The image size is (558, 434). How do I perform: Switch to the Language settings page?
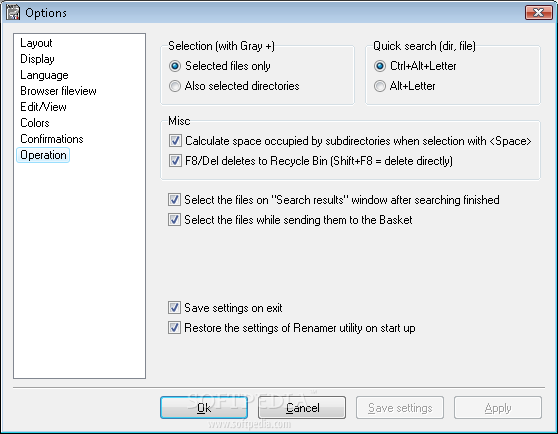pyautogui.click(x=44, y=75)
